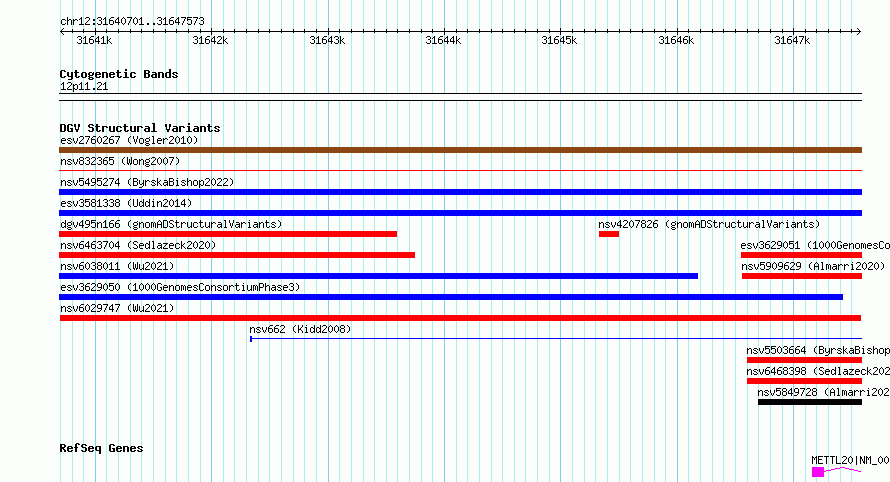Screen dimensions: 890x482
Task: Click the red nsv6029747 variant bar
Action: click(460, 318)
